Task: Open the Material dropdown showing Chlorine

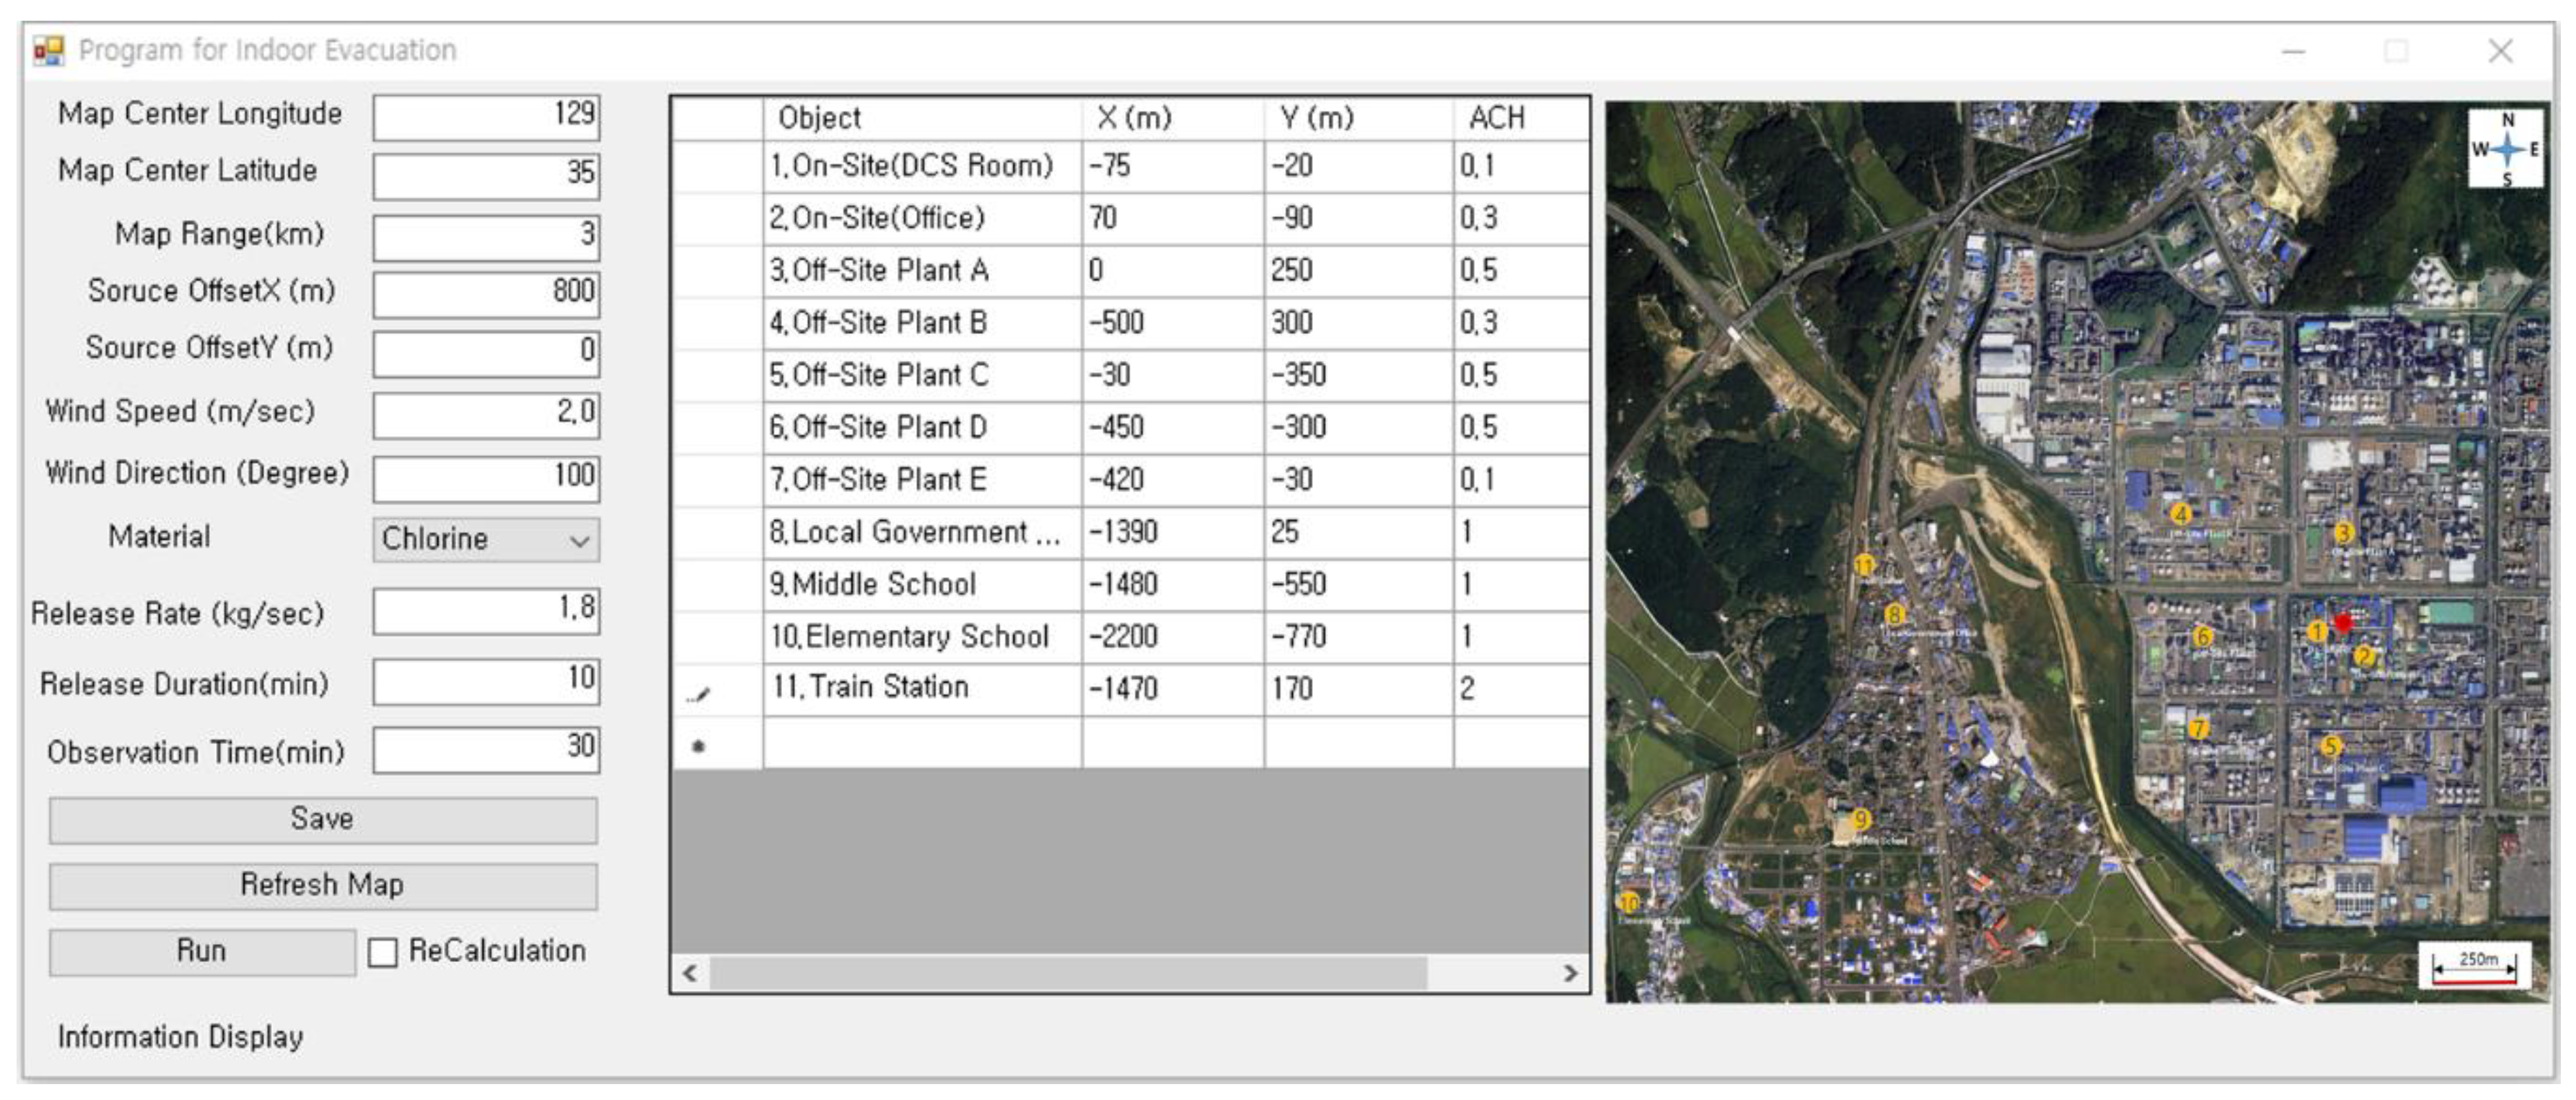Action: coord(486,540)
